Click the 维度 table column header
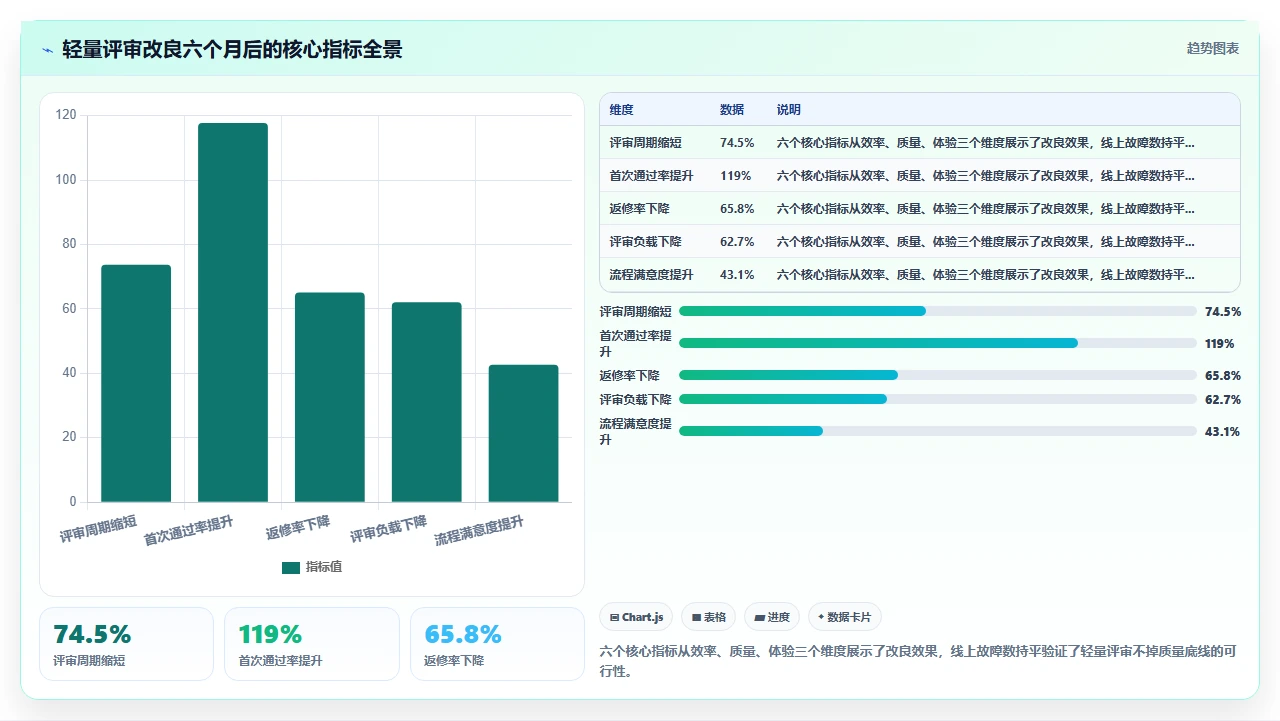 [x=621, y=110]
